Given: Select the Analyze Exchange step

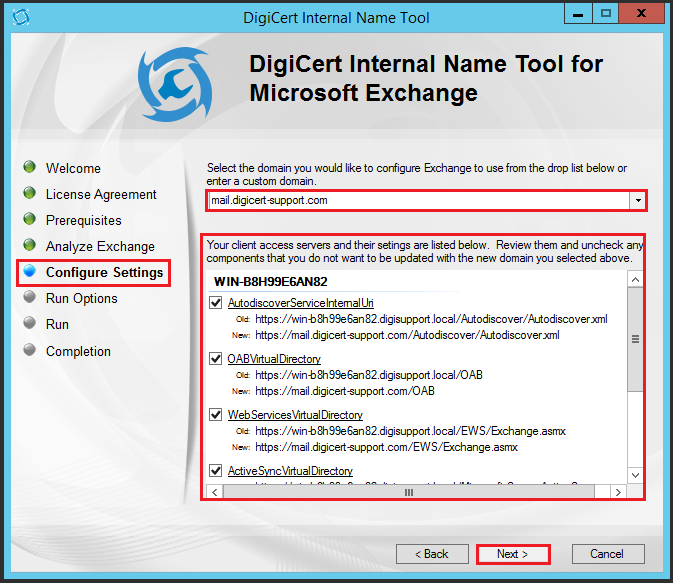Looking at the screenshot, I should (100, 246).
